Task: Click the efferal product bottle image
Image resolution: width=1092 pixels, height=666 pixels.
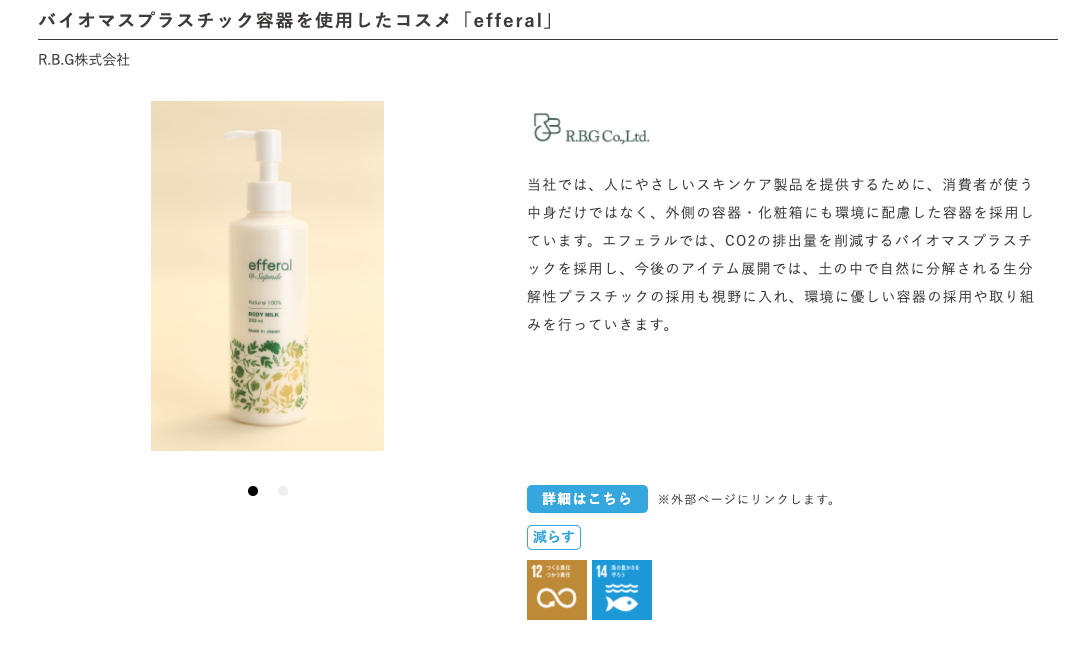Action: click(267, 276)
